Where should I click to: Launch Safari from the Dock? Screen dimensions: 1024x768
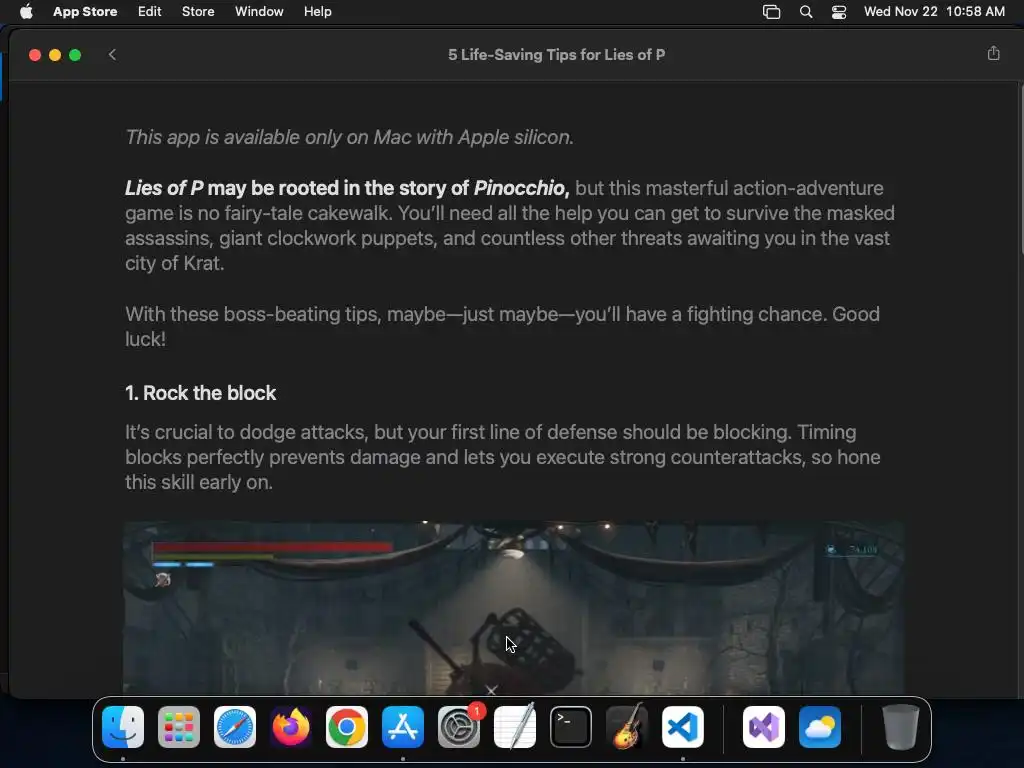pyautogui.click(x=235, y=727)
